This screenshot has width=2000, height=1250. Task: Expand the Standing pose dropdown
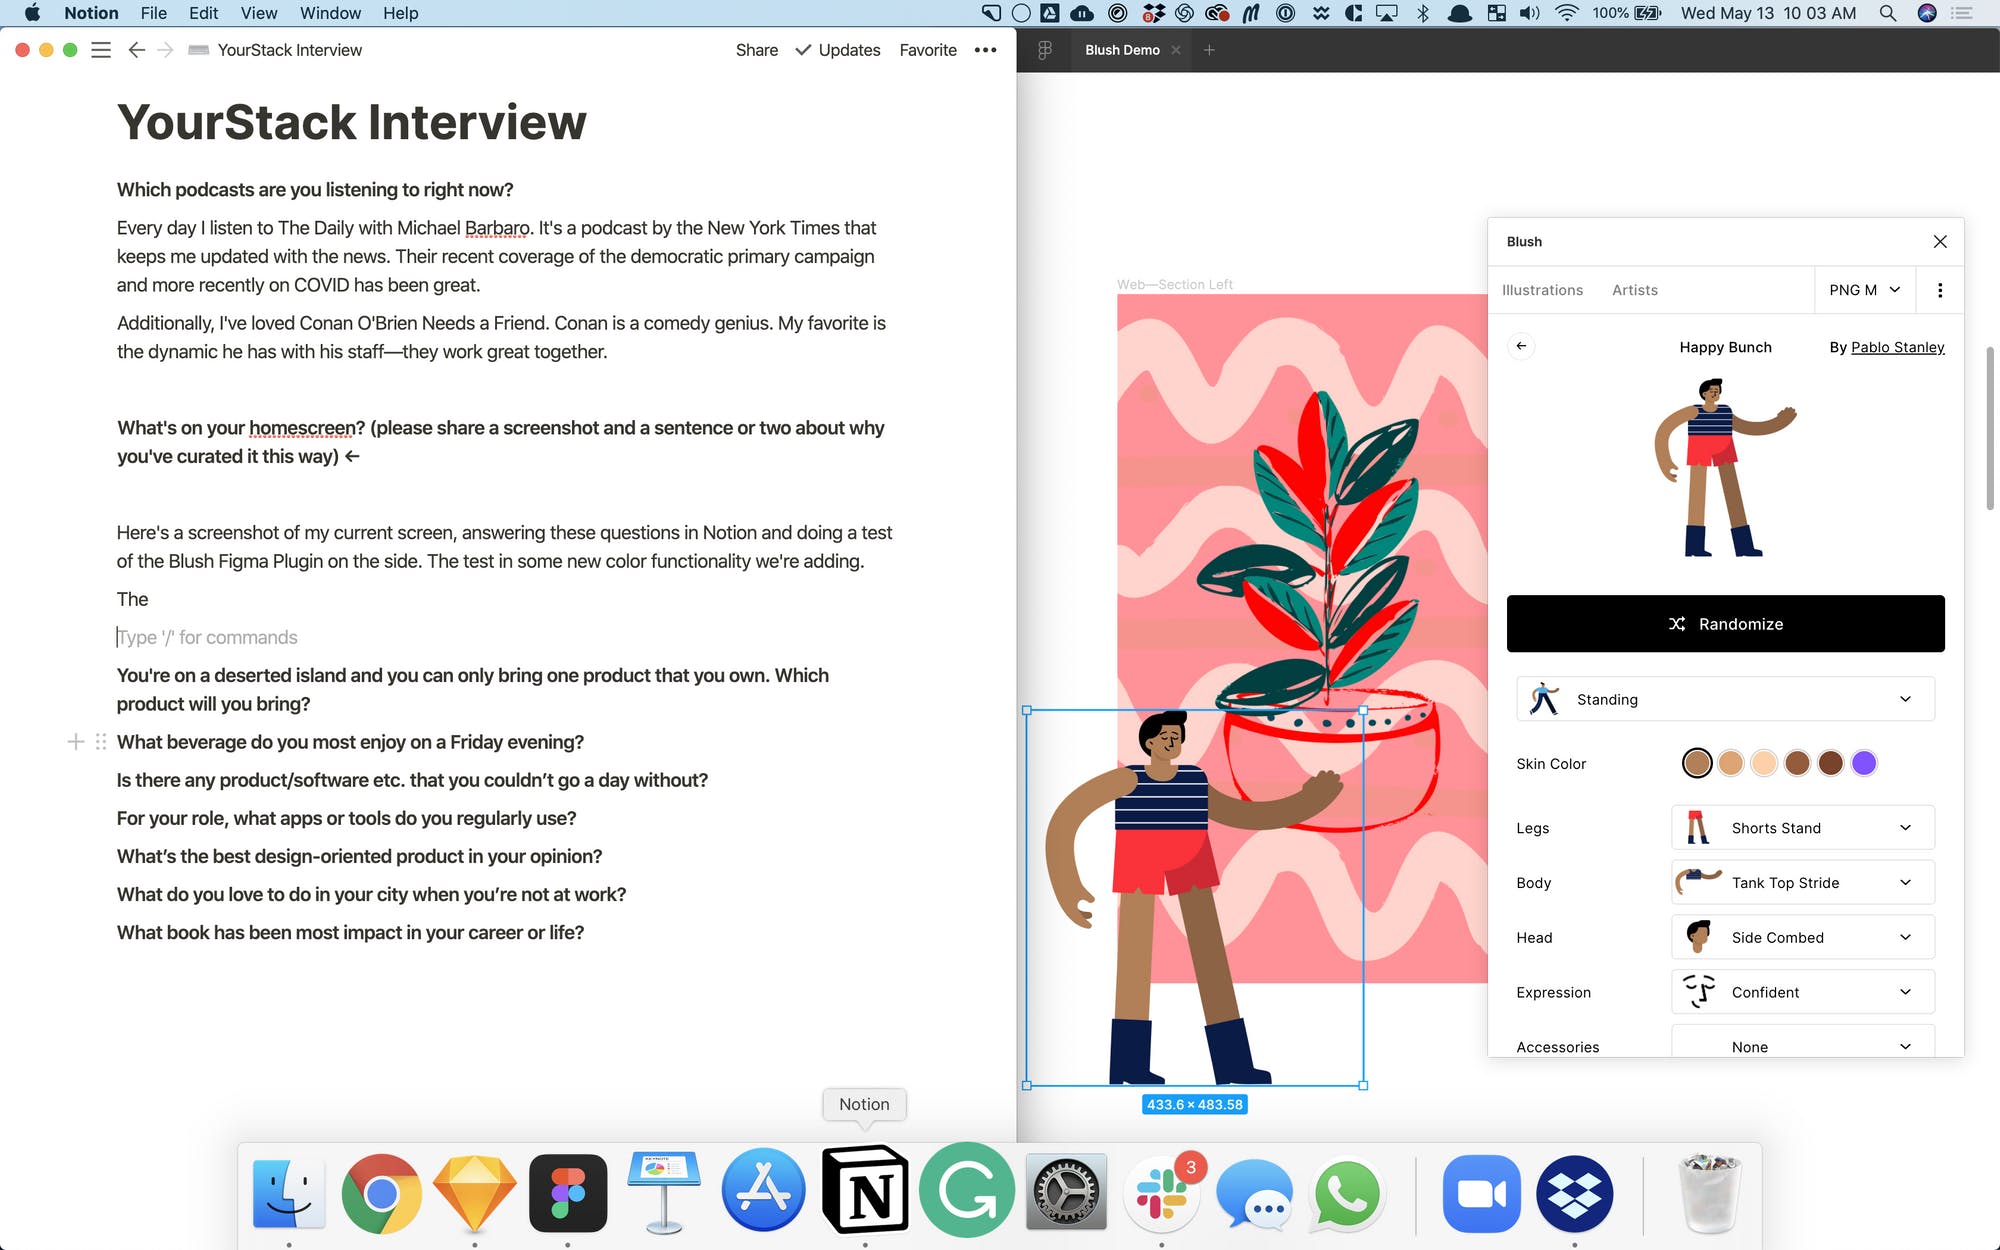[1725, 699]
